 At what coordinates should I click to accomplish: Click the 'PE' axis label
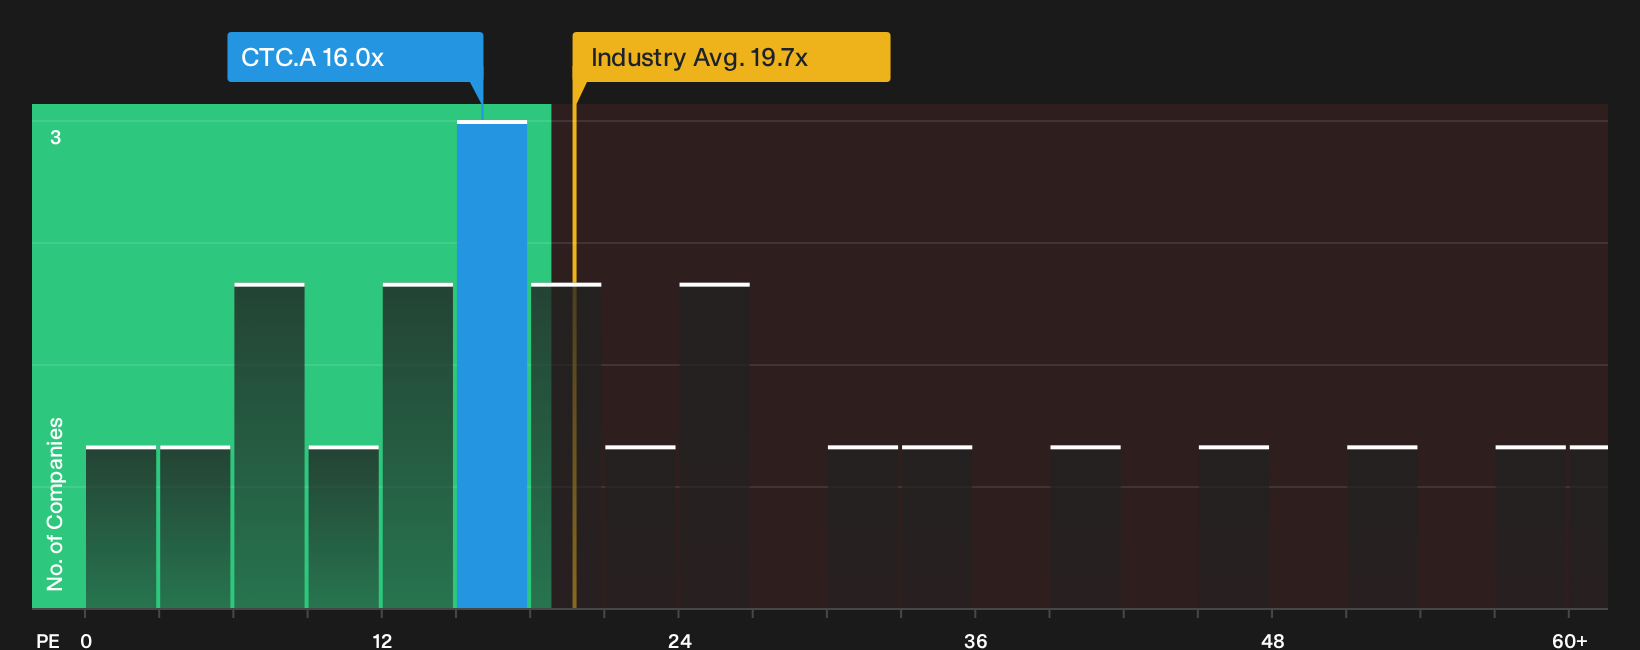pyautogui.click(x=48, y=640)
